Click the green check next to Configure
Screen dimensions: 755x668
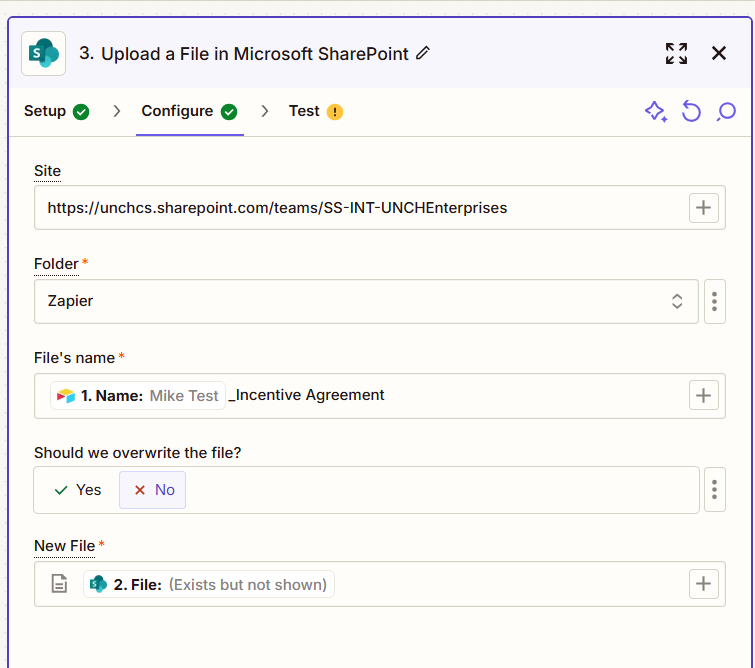(229, 112)
